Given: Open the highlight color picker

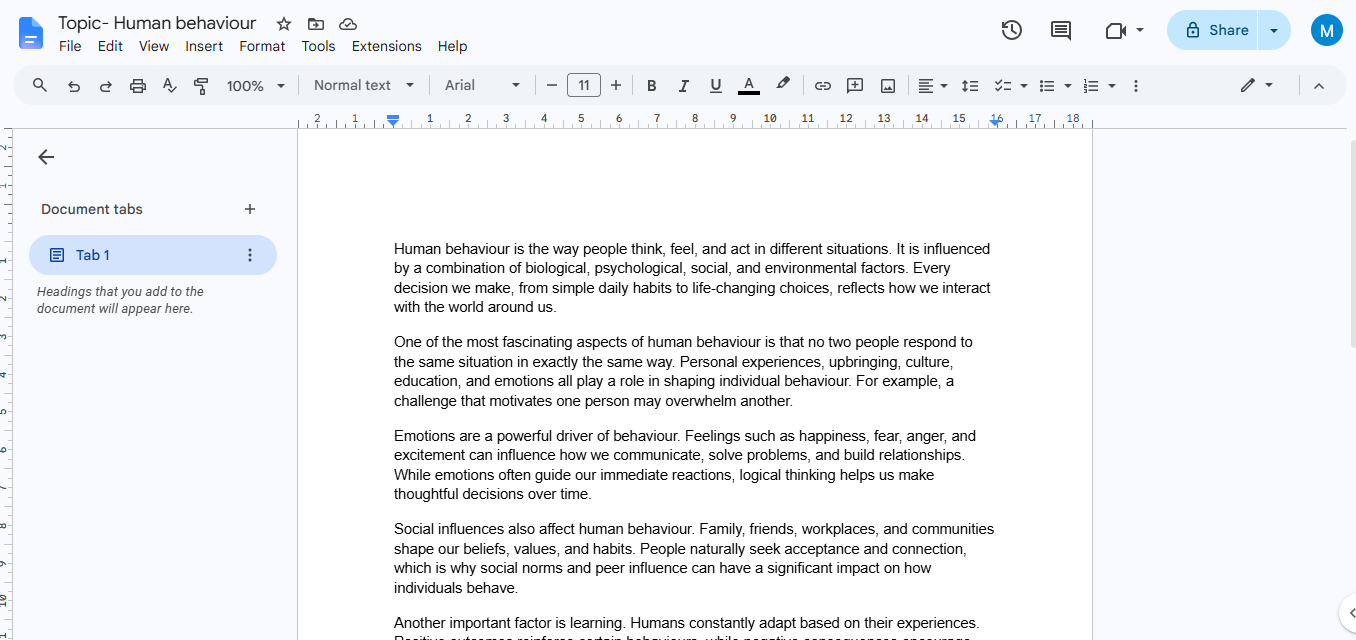Looking at the screenshot, I should pyautogui.click(x=783, y=85).
